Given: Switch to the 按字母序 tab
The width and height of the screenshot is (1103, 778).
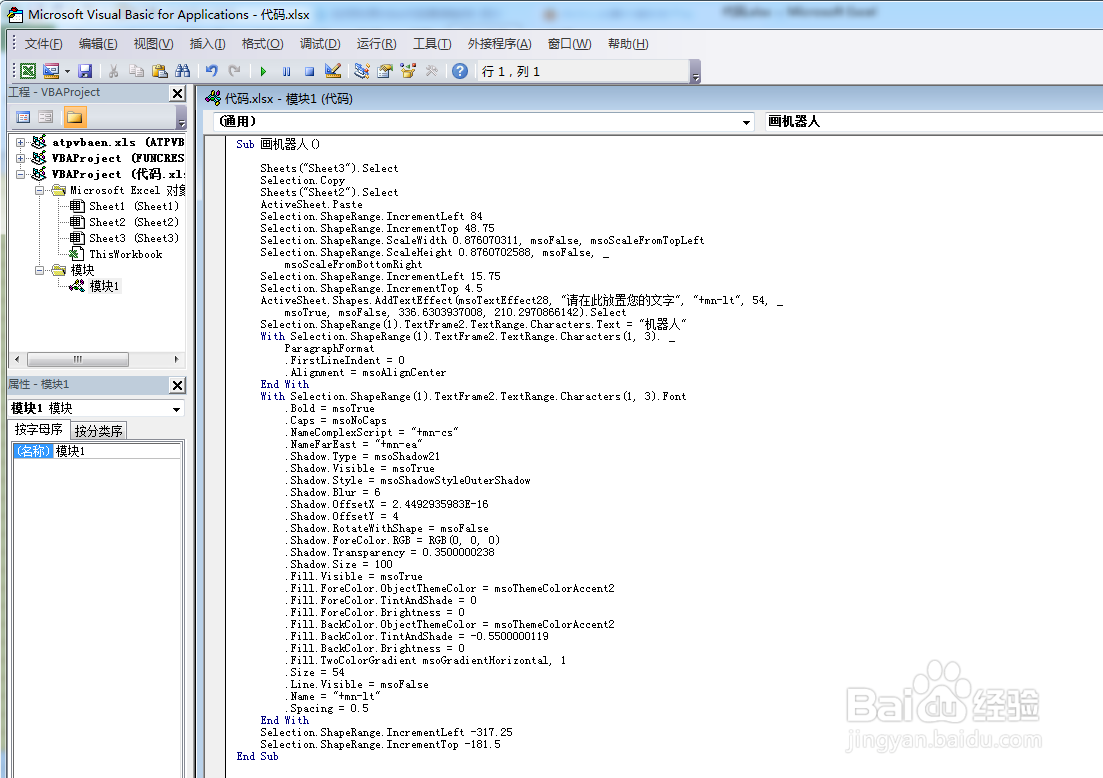Looking at the screenshot, I should tap(39, 430).
